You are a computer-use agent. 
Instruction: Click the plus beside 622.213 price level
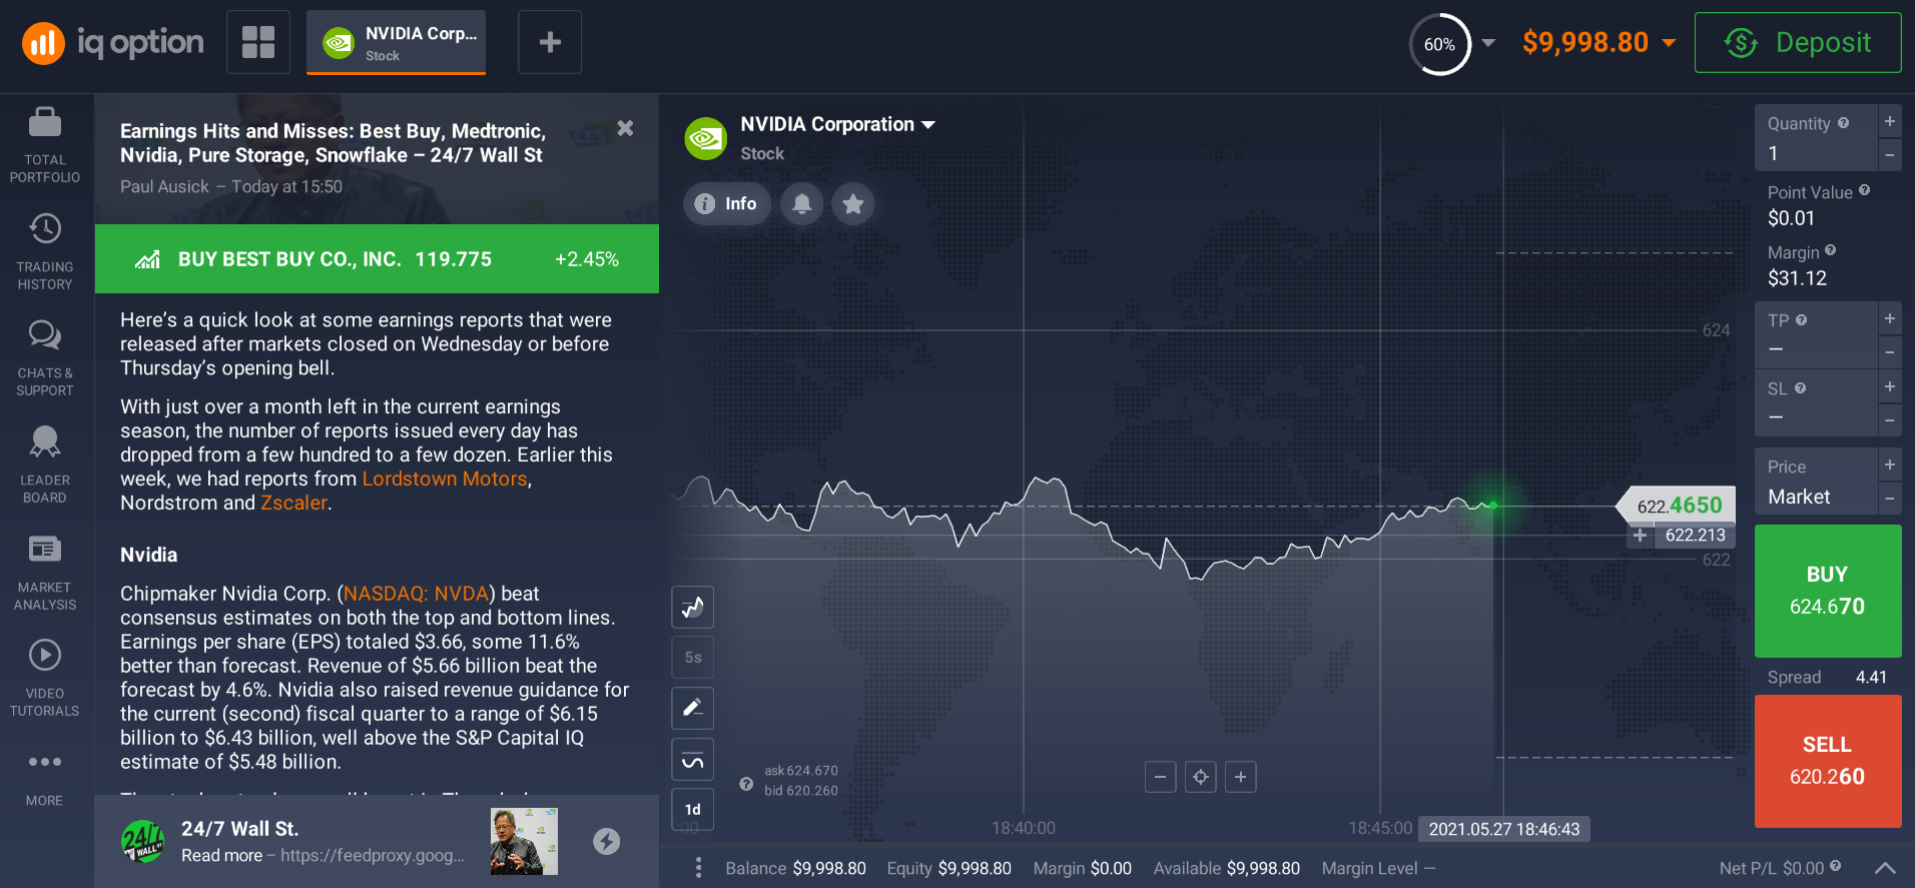pyautogui.click(x=1640, y=536)
